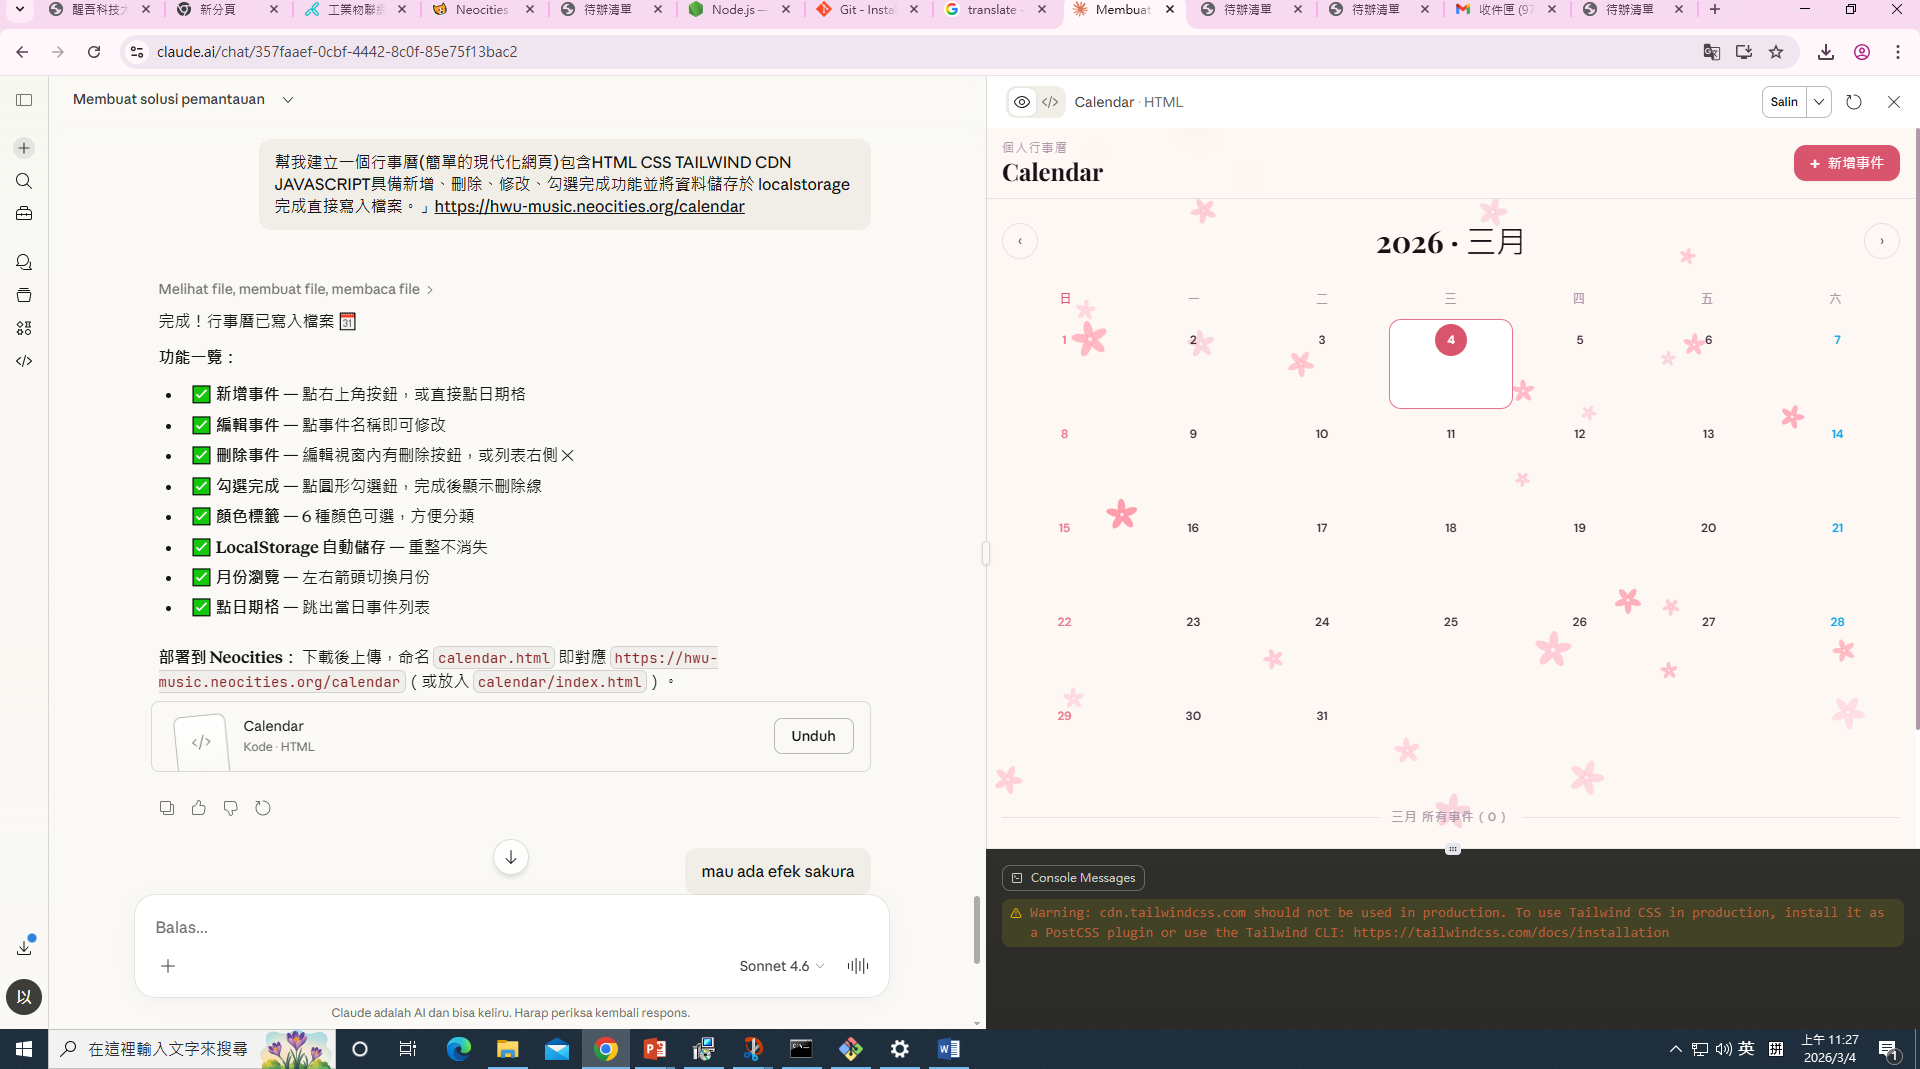This screenshot has height=1069, width=1920.
Task: Give the response a thumbs up
Action: pos(199,808)
